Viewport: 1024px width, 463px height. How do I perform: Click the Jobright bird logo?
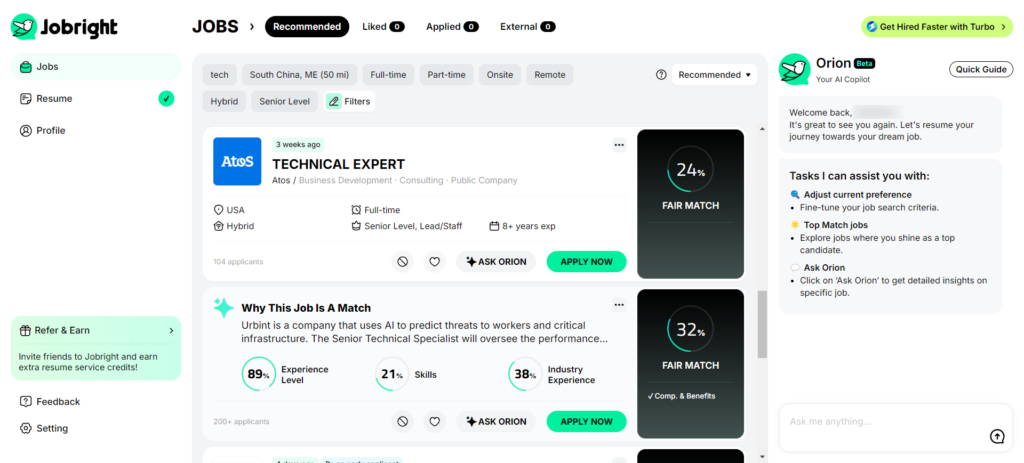[24, 27]
